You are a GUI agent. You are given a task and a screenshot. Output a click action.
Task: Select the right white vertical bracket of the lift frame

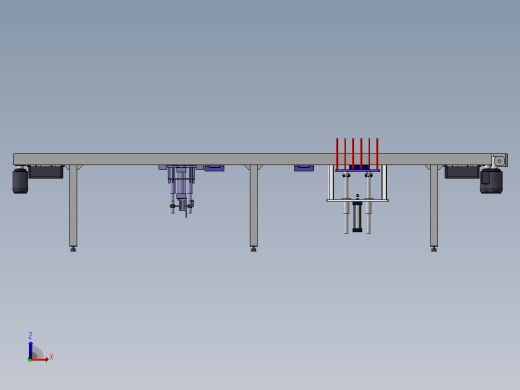(x=384, y=182)
